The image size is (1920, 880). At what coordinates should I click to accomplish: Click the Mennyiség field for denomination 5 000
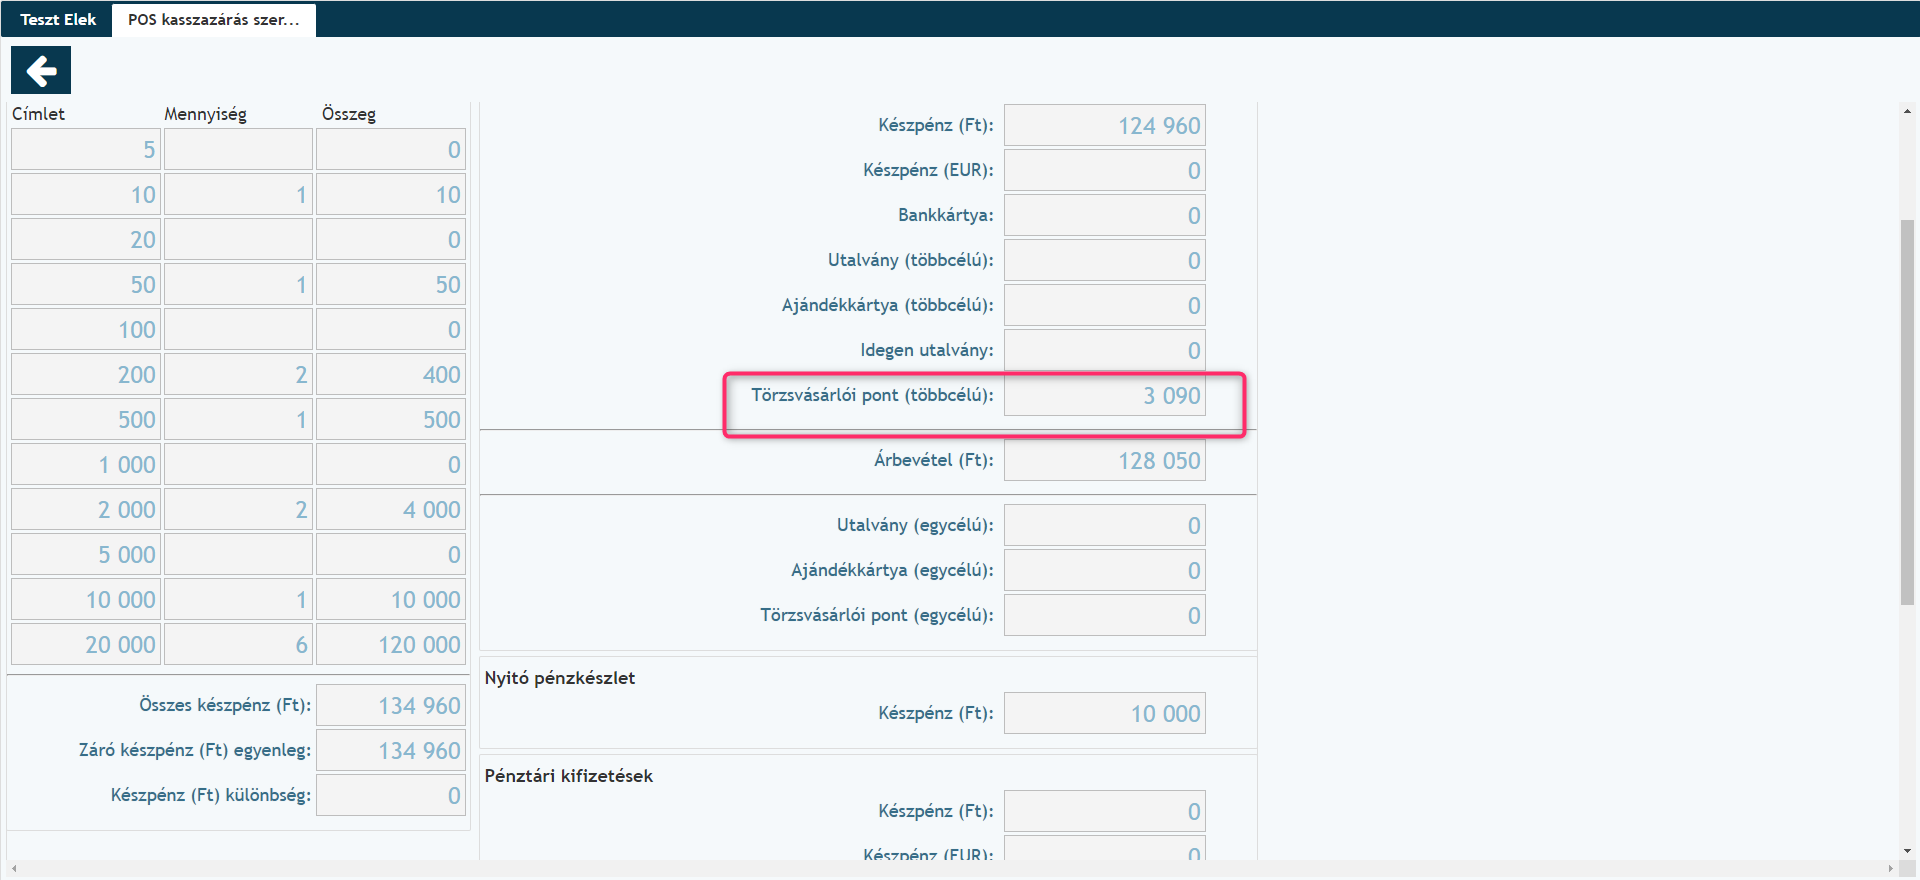(238, 555)
